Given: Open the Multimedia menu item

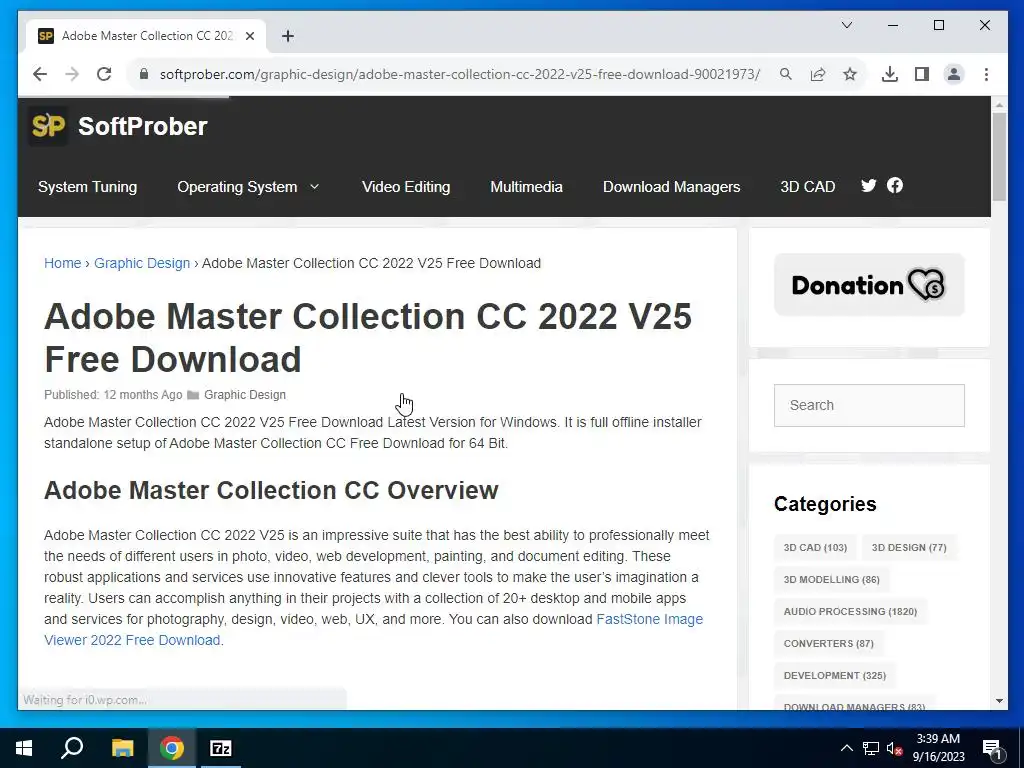Looking at the screenshot, I should pos(526,187).
